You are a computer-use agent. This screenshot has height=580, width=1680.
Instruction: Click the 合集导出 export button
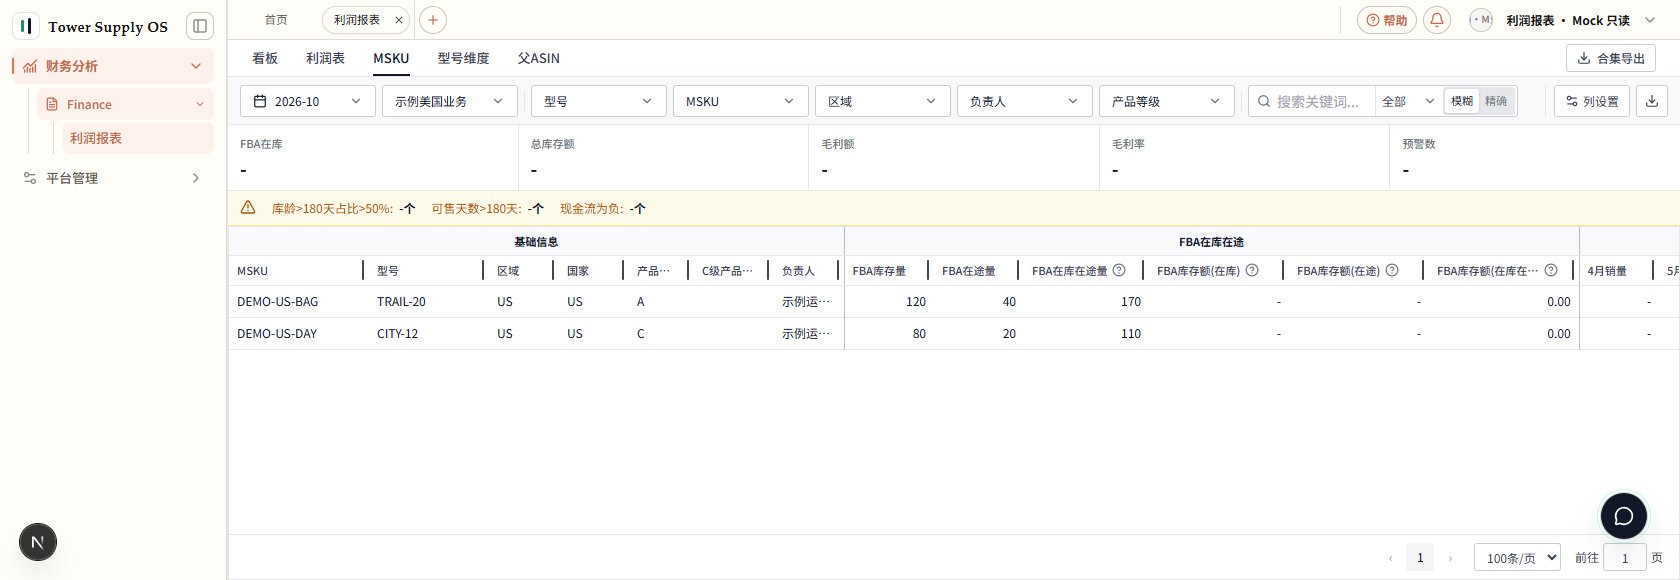[x=1611, y=58]
